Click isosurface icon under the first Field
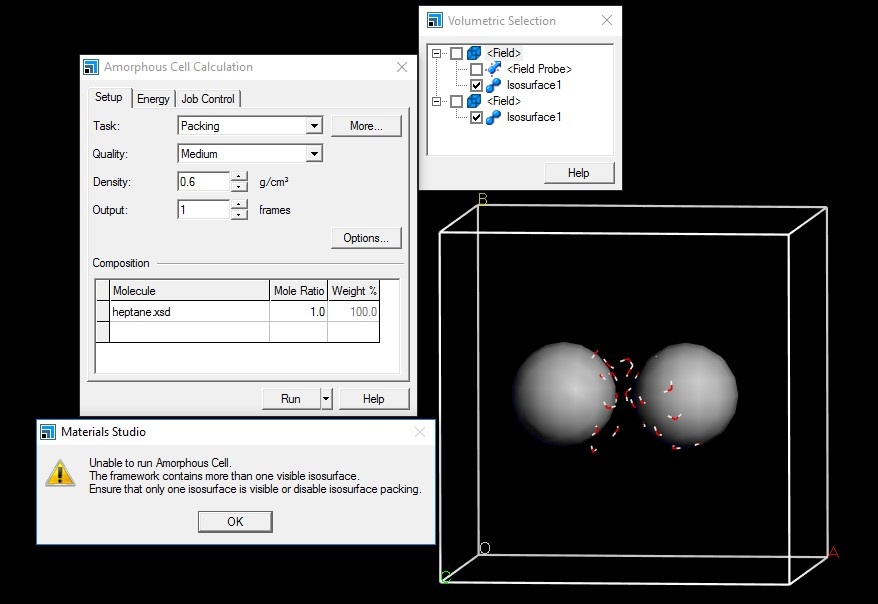878x604 pixels. 493,85
